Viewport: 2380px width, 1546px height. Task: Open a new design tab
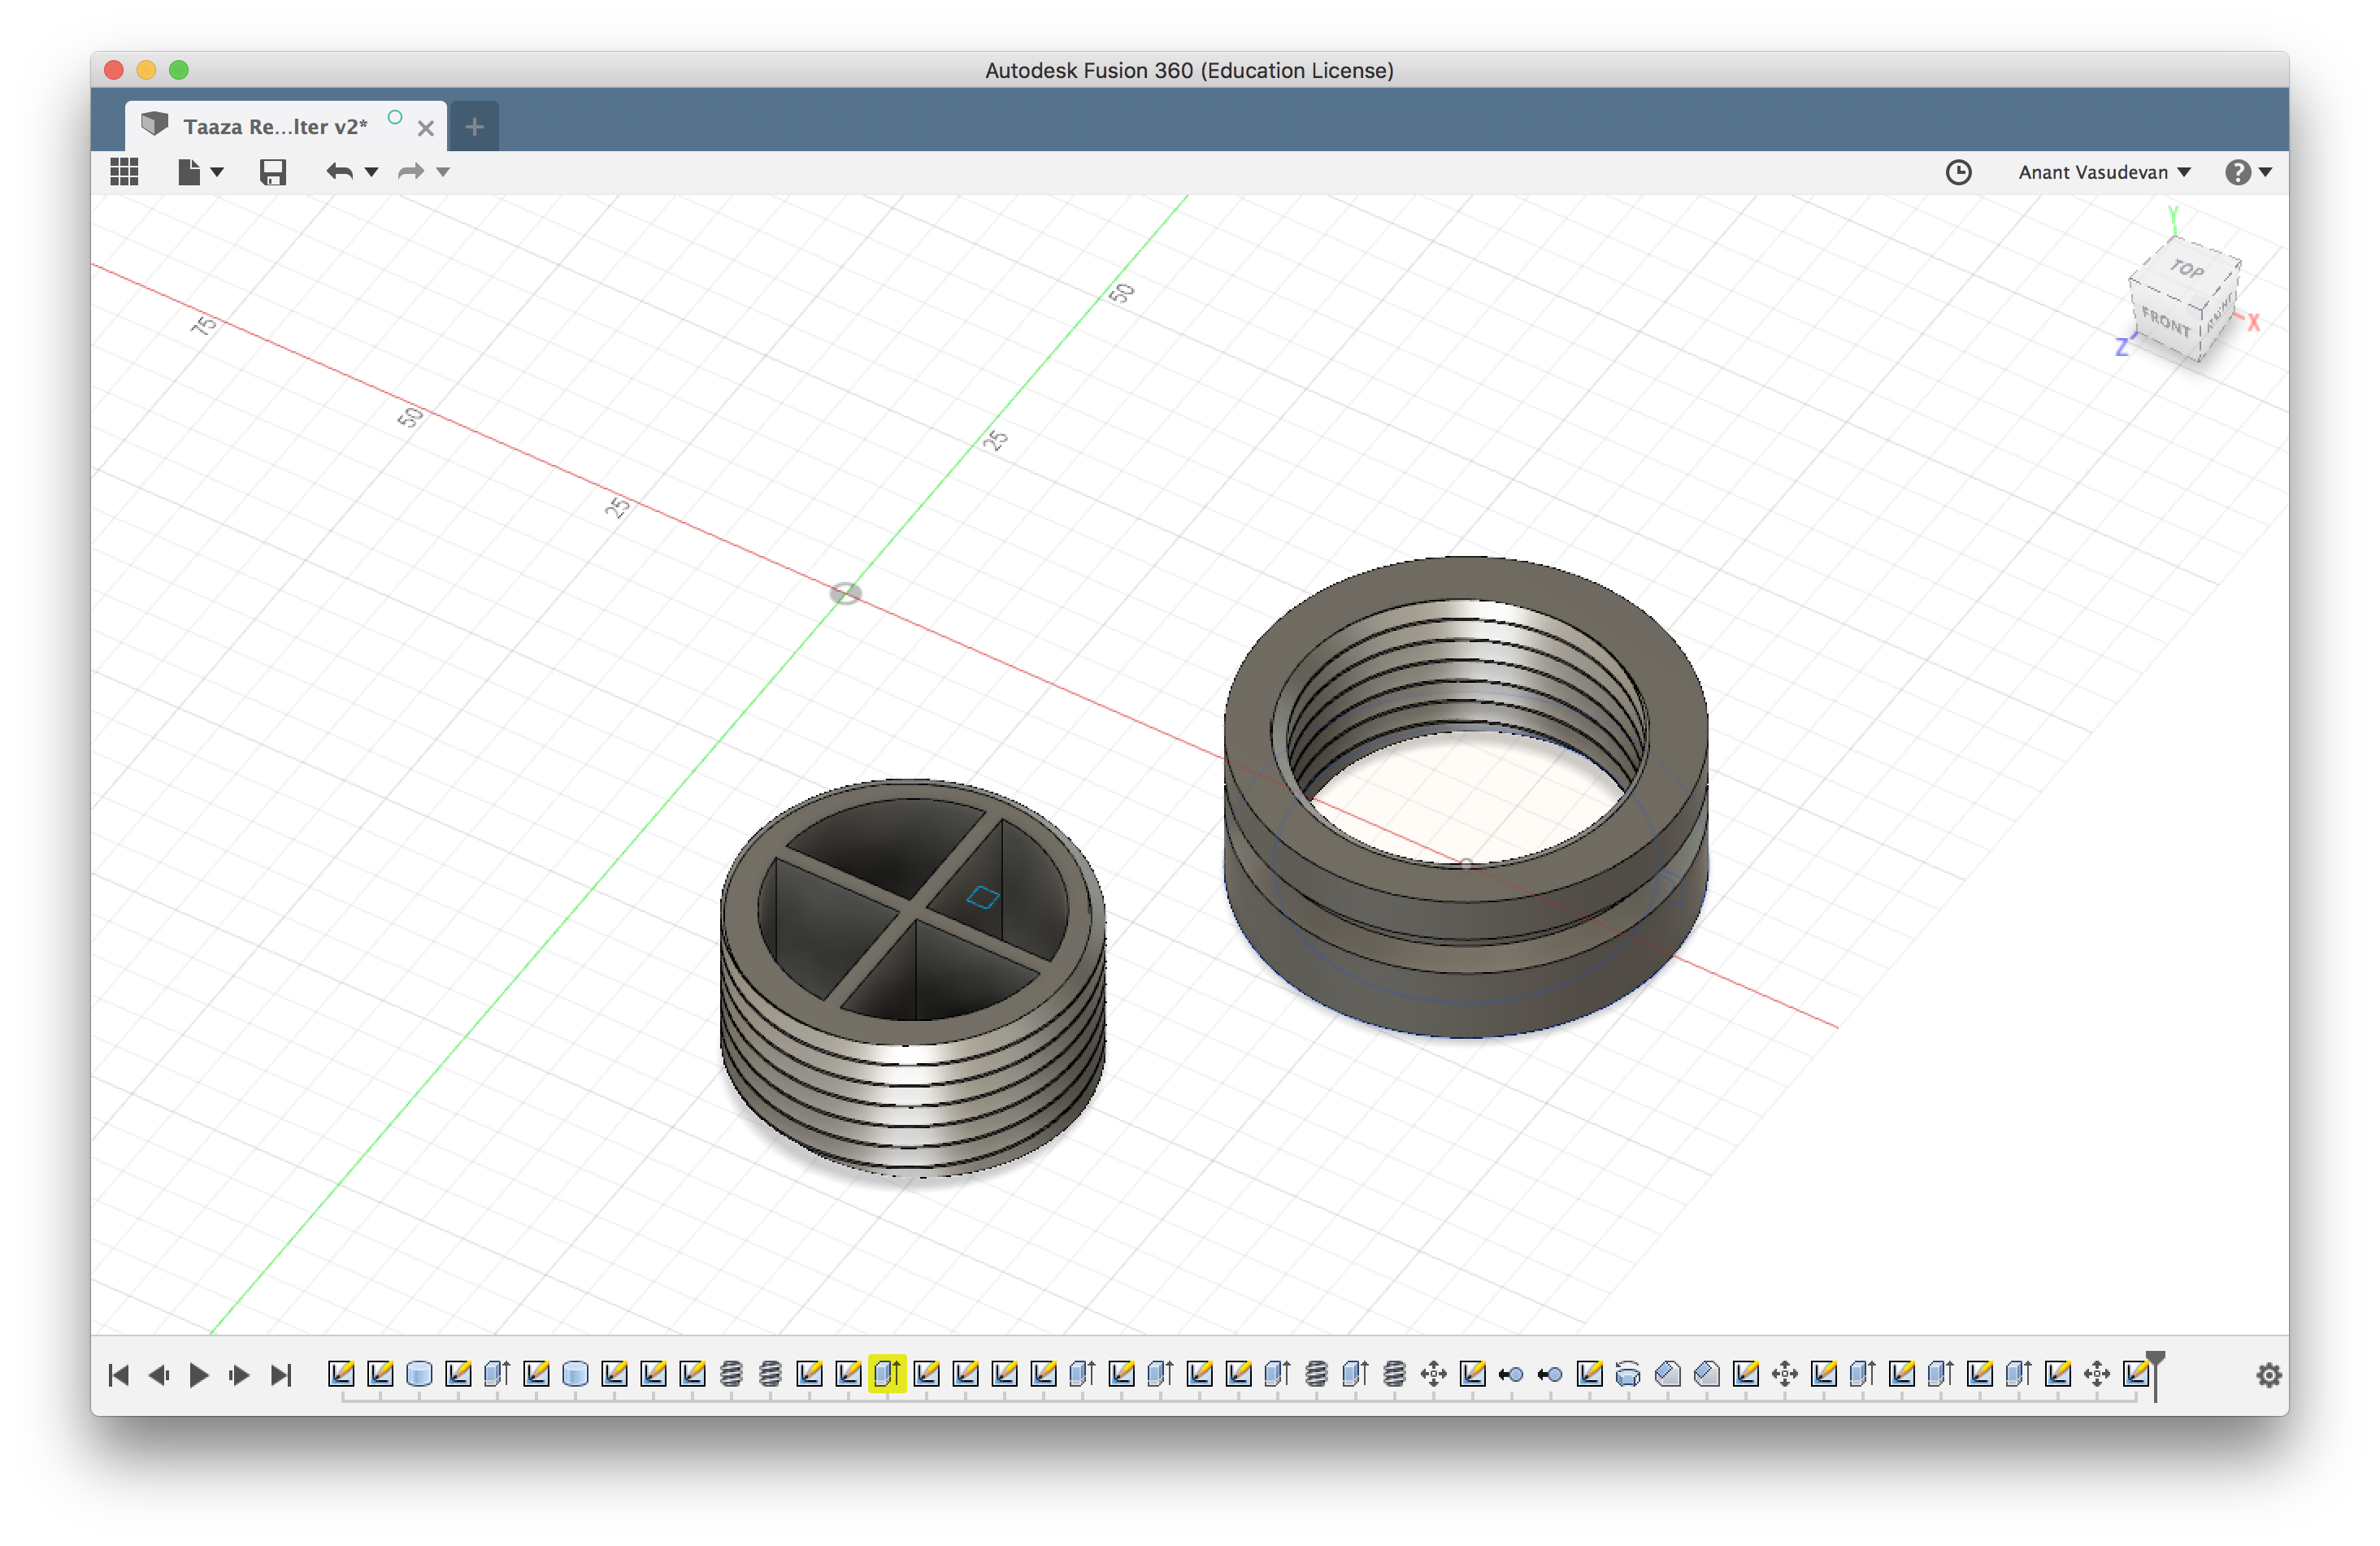coord(474,127)
